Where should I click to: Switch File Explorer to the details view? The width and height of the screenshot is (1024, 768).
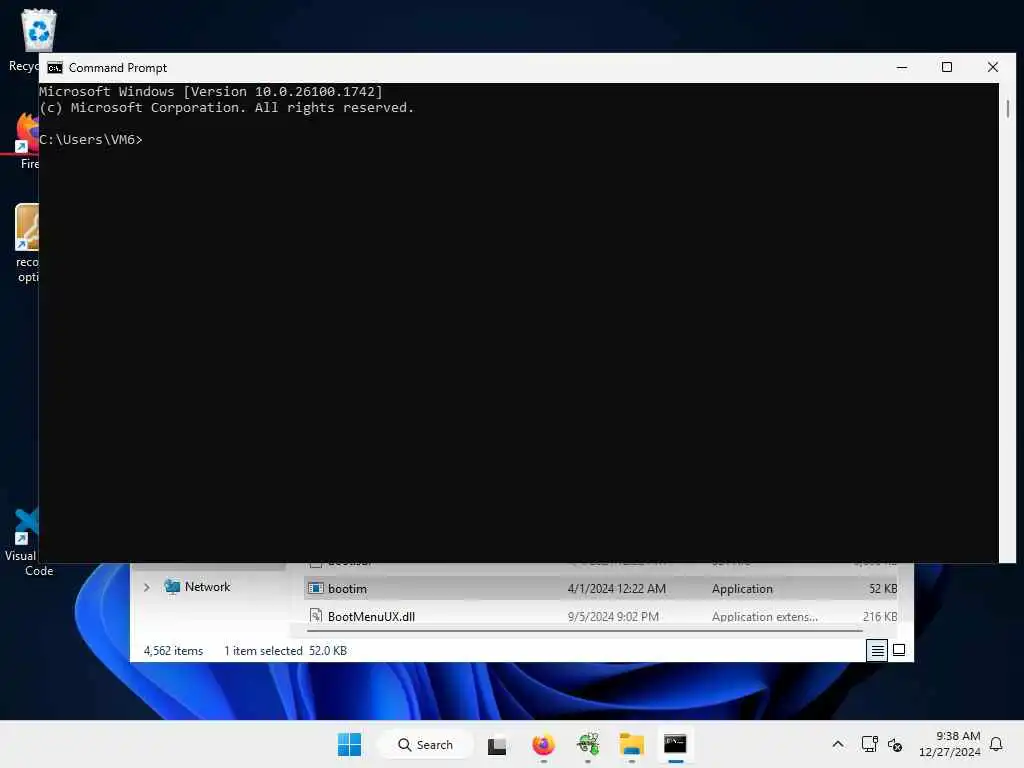877,650
